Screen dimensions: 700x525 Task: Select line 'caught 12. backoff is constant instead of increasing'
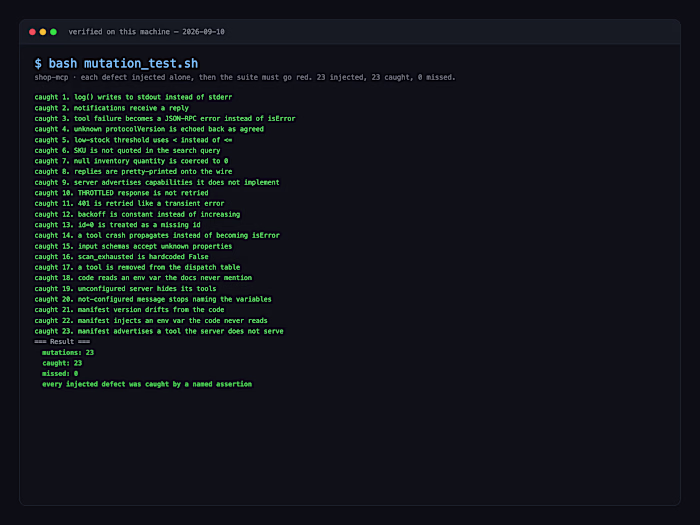[137, 214]
